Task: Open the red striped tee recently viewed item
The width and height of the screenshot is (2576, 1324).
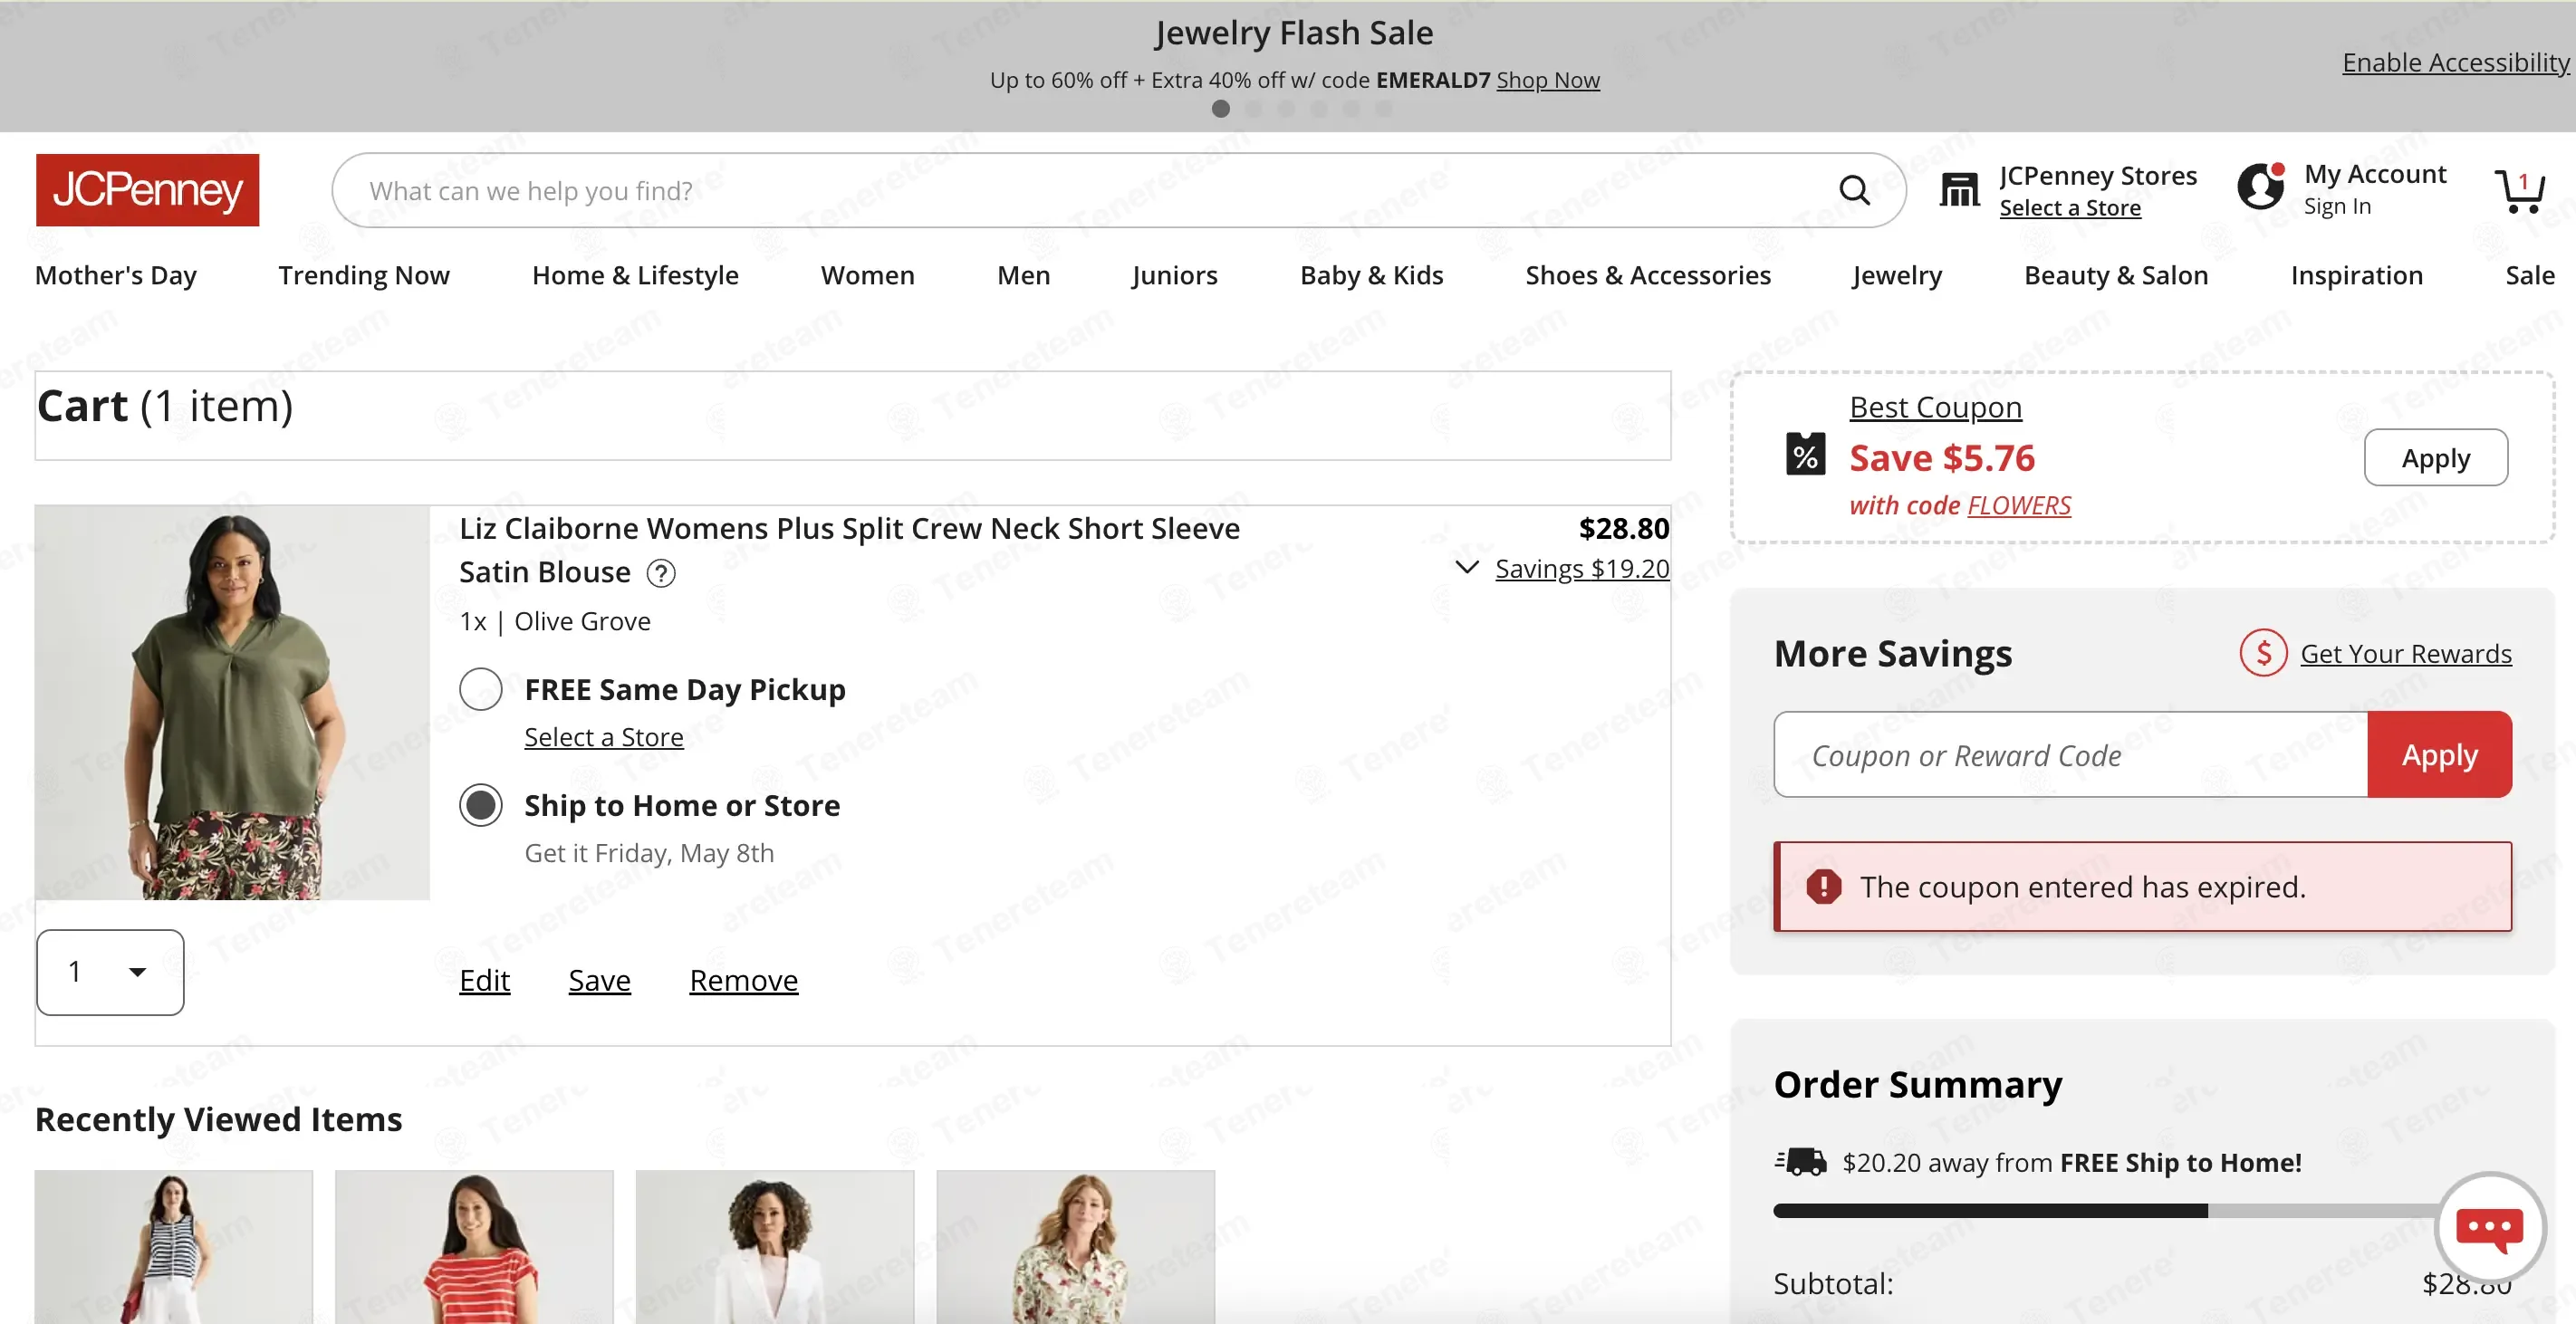Action: 474,1247
